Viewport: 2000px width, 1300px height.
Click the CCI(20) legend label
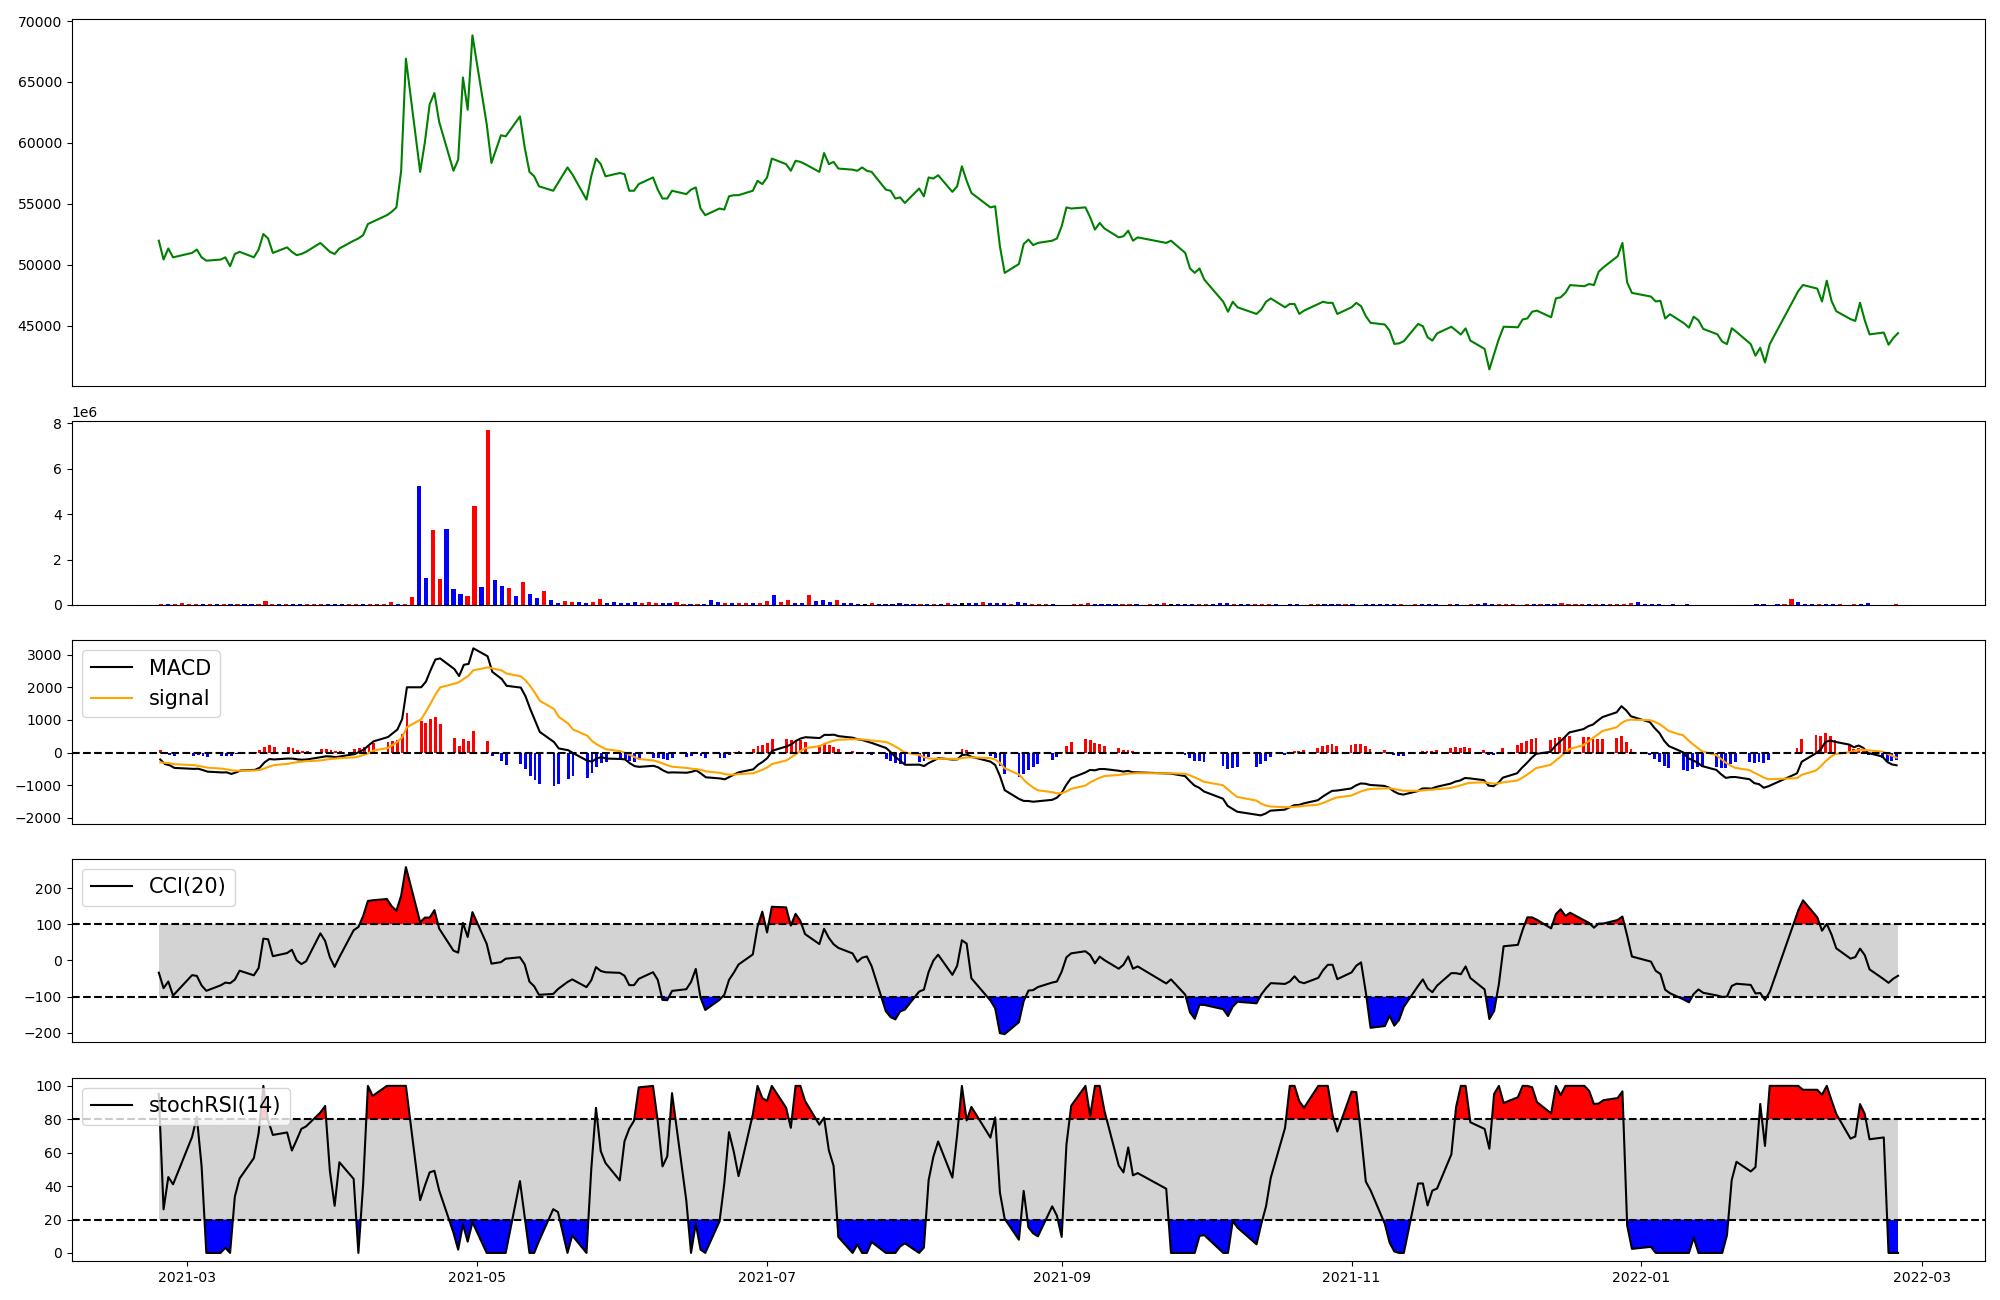[186, 886]
